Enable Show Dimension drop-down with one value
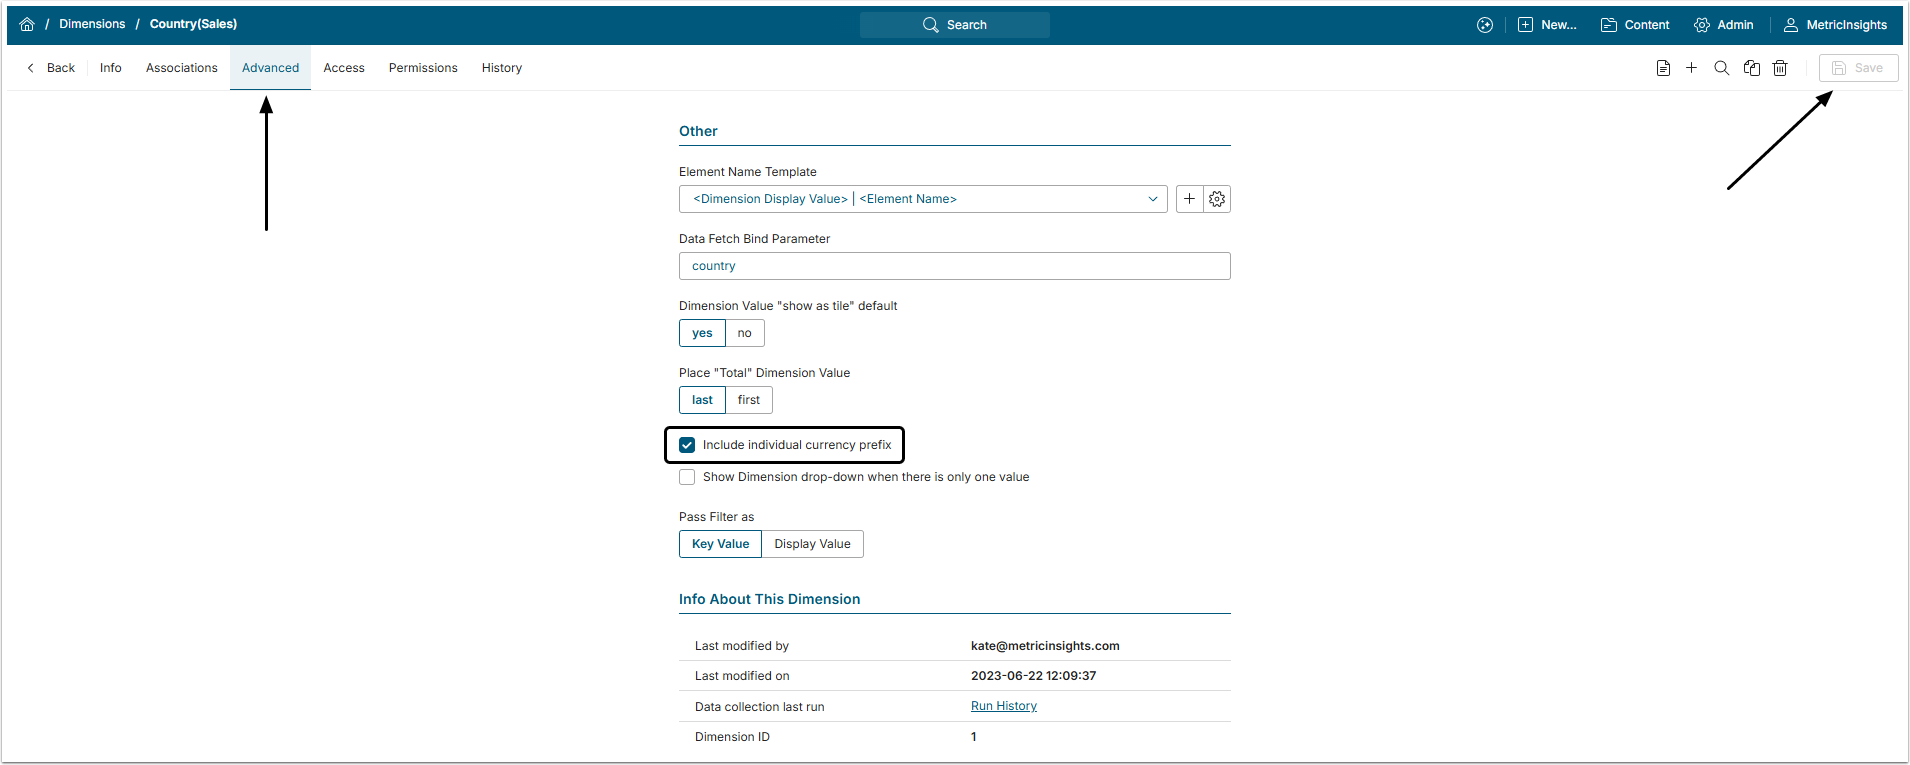The image size is (1910, 765). [687, 477]
